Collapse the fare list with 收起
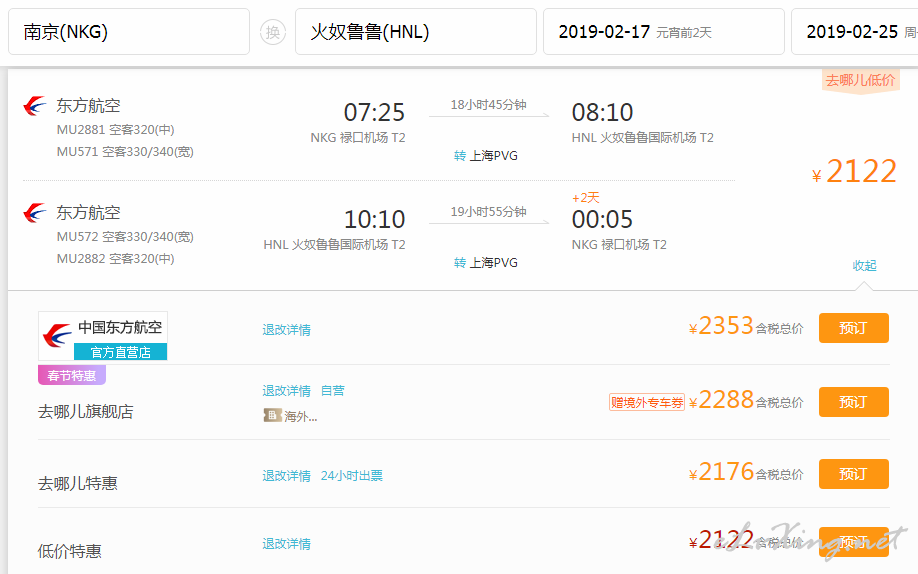The image size is (918, 574). tap(864, 265)
